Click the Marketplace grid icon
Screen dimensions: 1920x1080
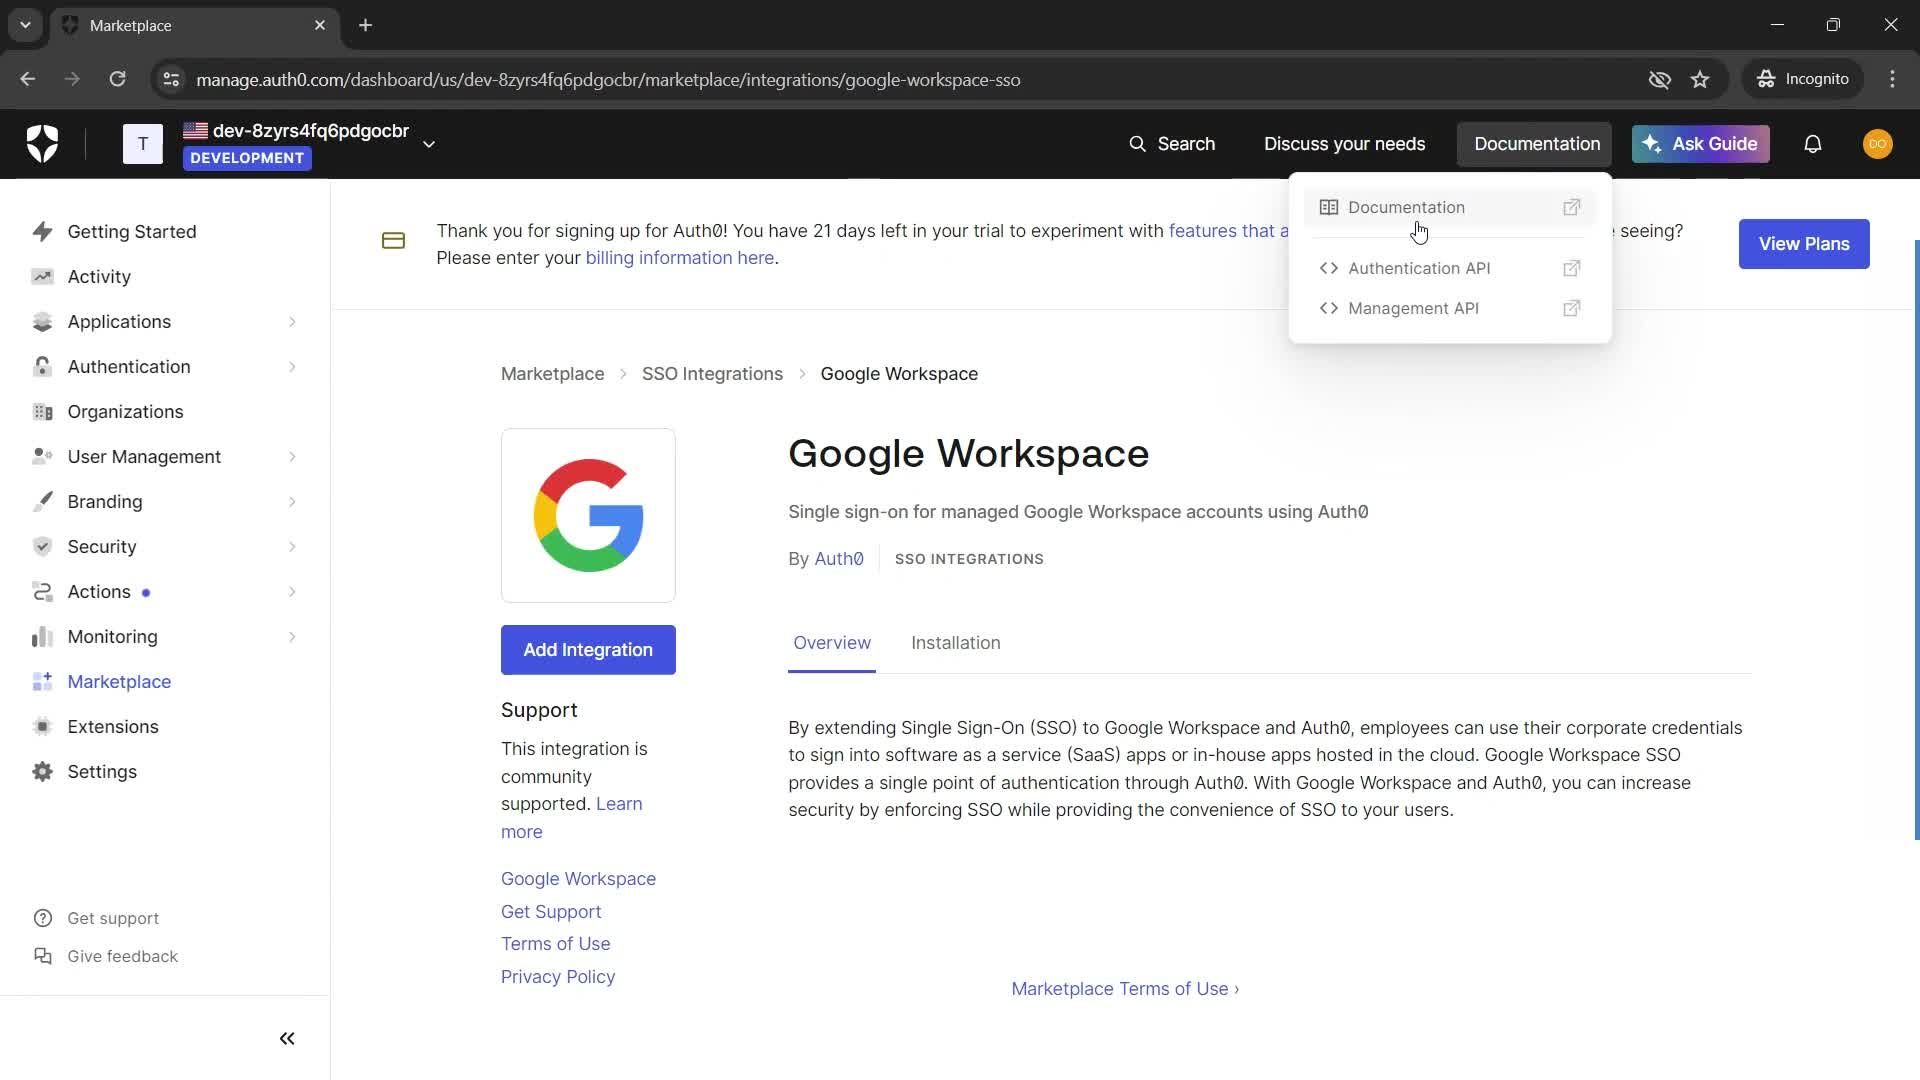[42, 682]
